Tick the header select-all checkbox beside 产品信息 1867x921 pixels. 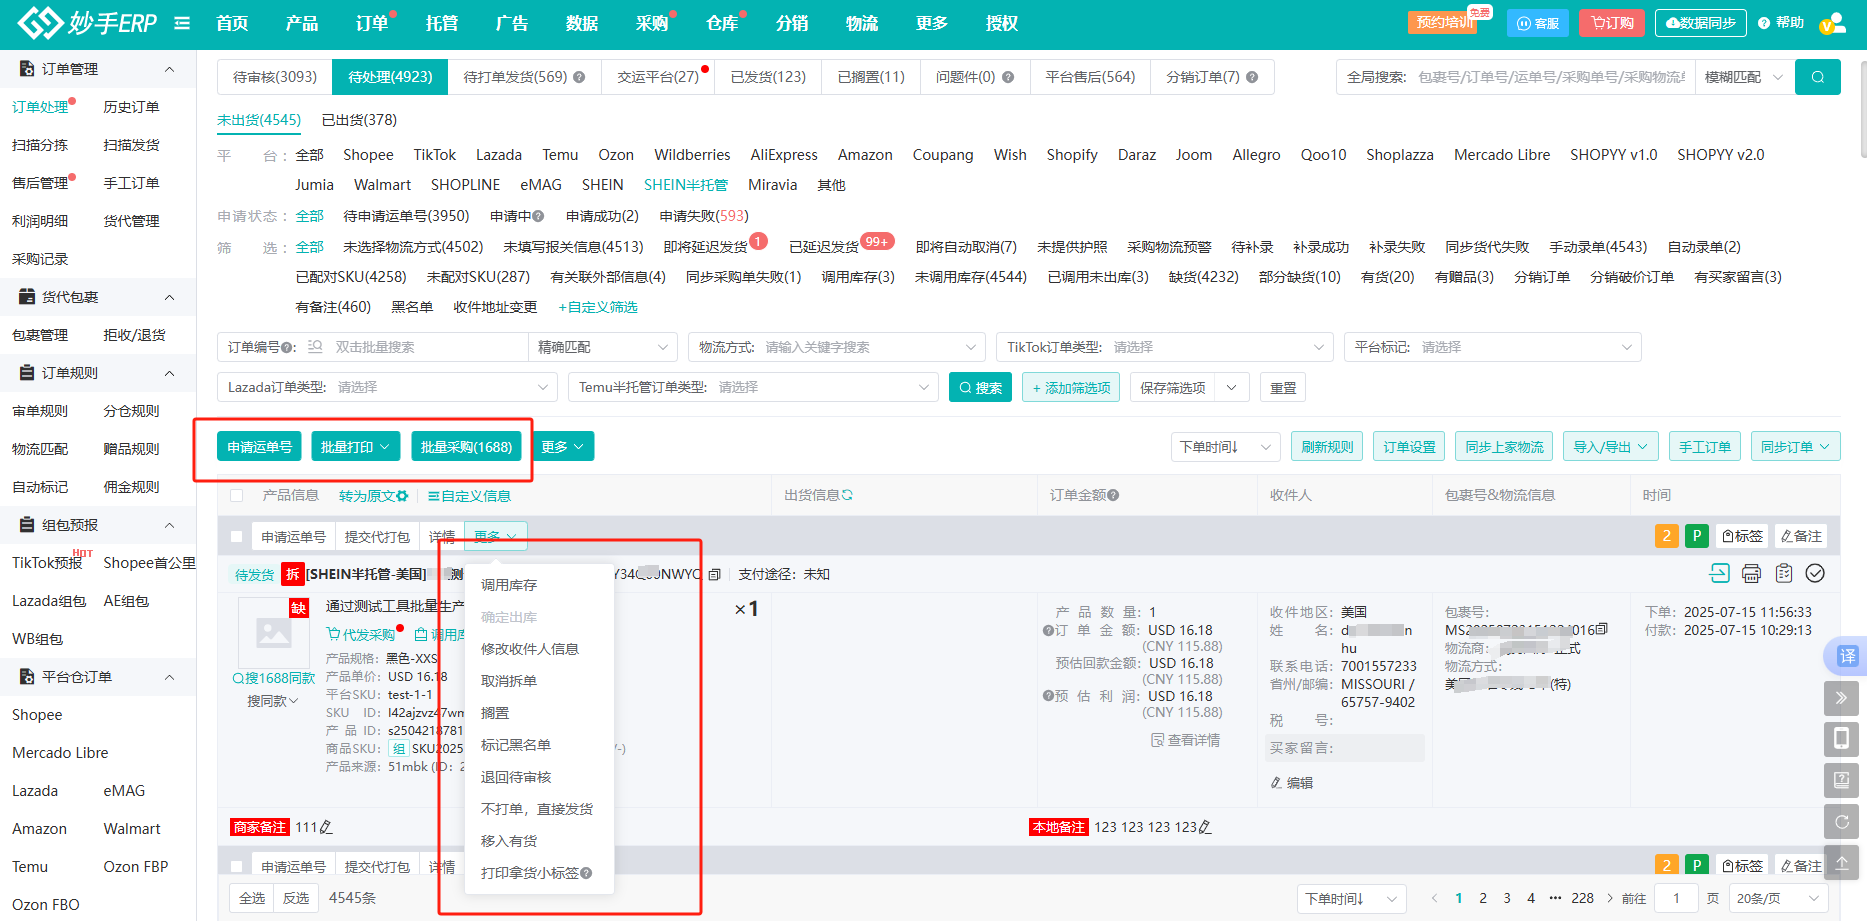pos(237,495)
